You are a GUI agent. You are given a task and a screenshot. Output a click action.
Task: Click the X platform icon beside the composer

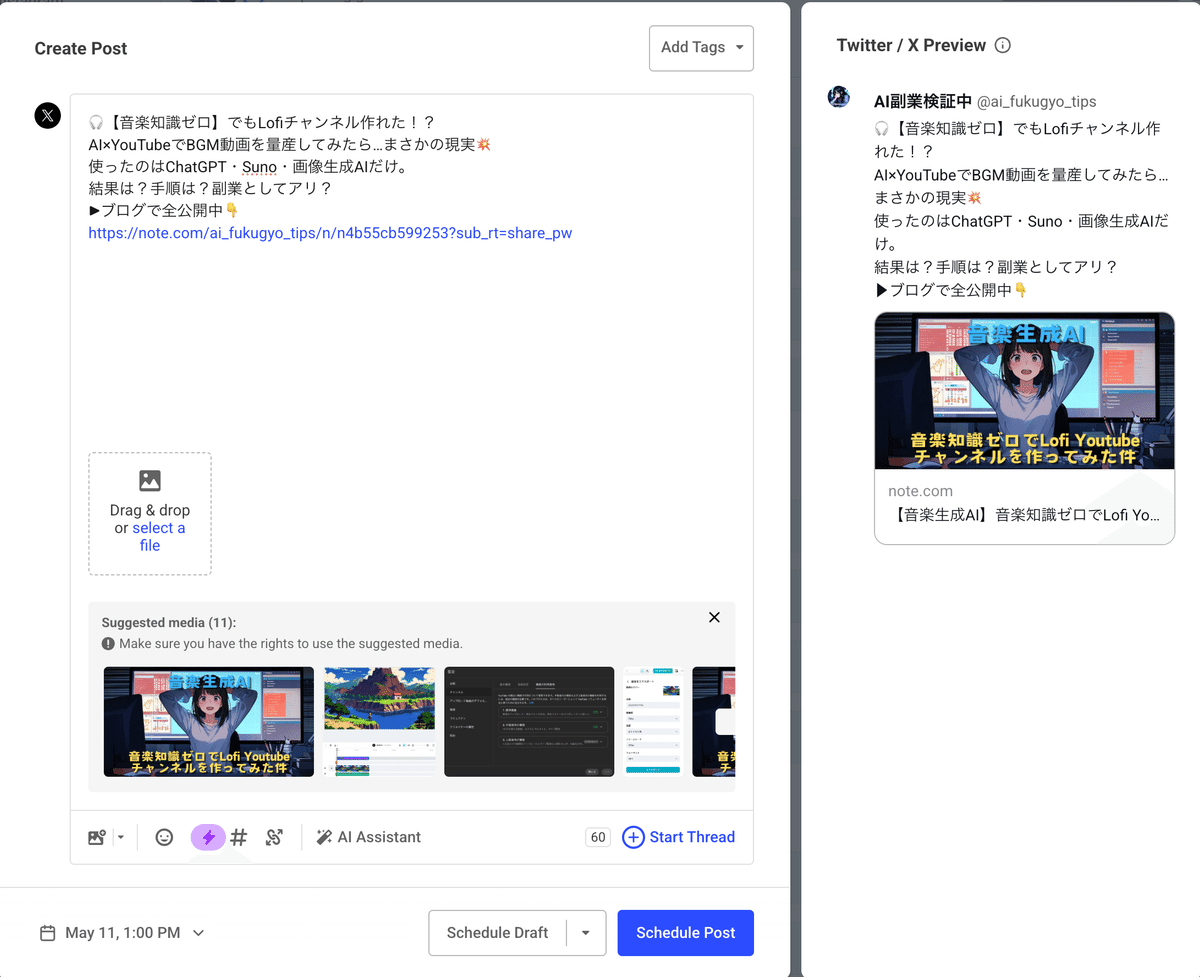[47, 115]
